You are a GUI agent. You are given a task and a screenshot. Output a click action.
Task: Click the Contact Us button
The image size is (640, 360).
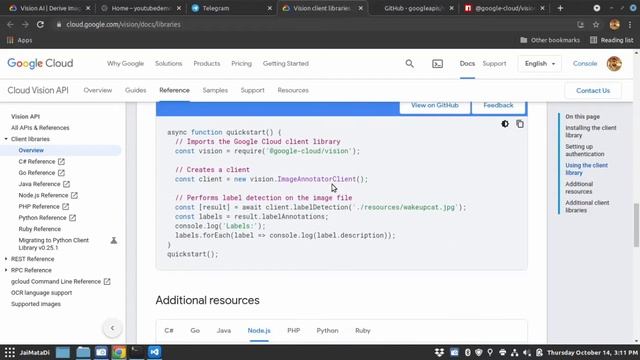[x=593, y=91]
